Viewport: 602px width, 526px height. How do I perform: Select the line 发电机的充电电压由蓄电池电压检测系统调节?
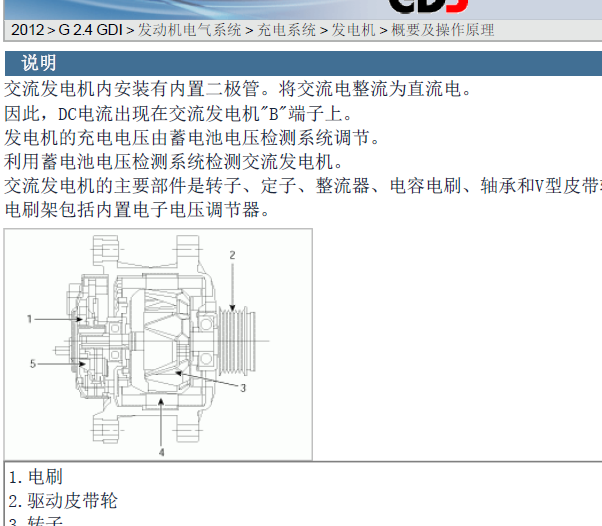192,137
